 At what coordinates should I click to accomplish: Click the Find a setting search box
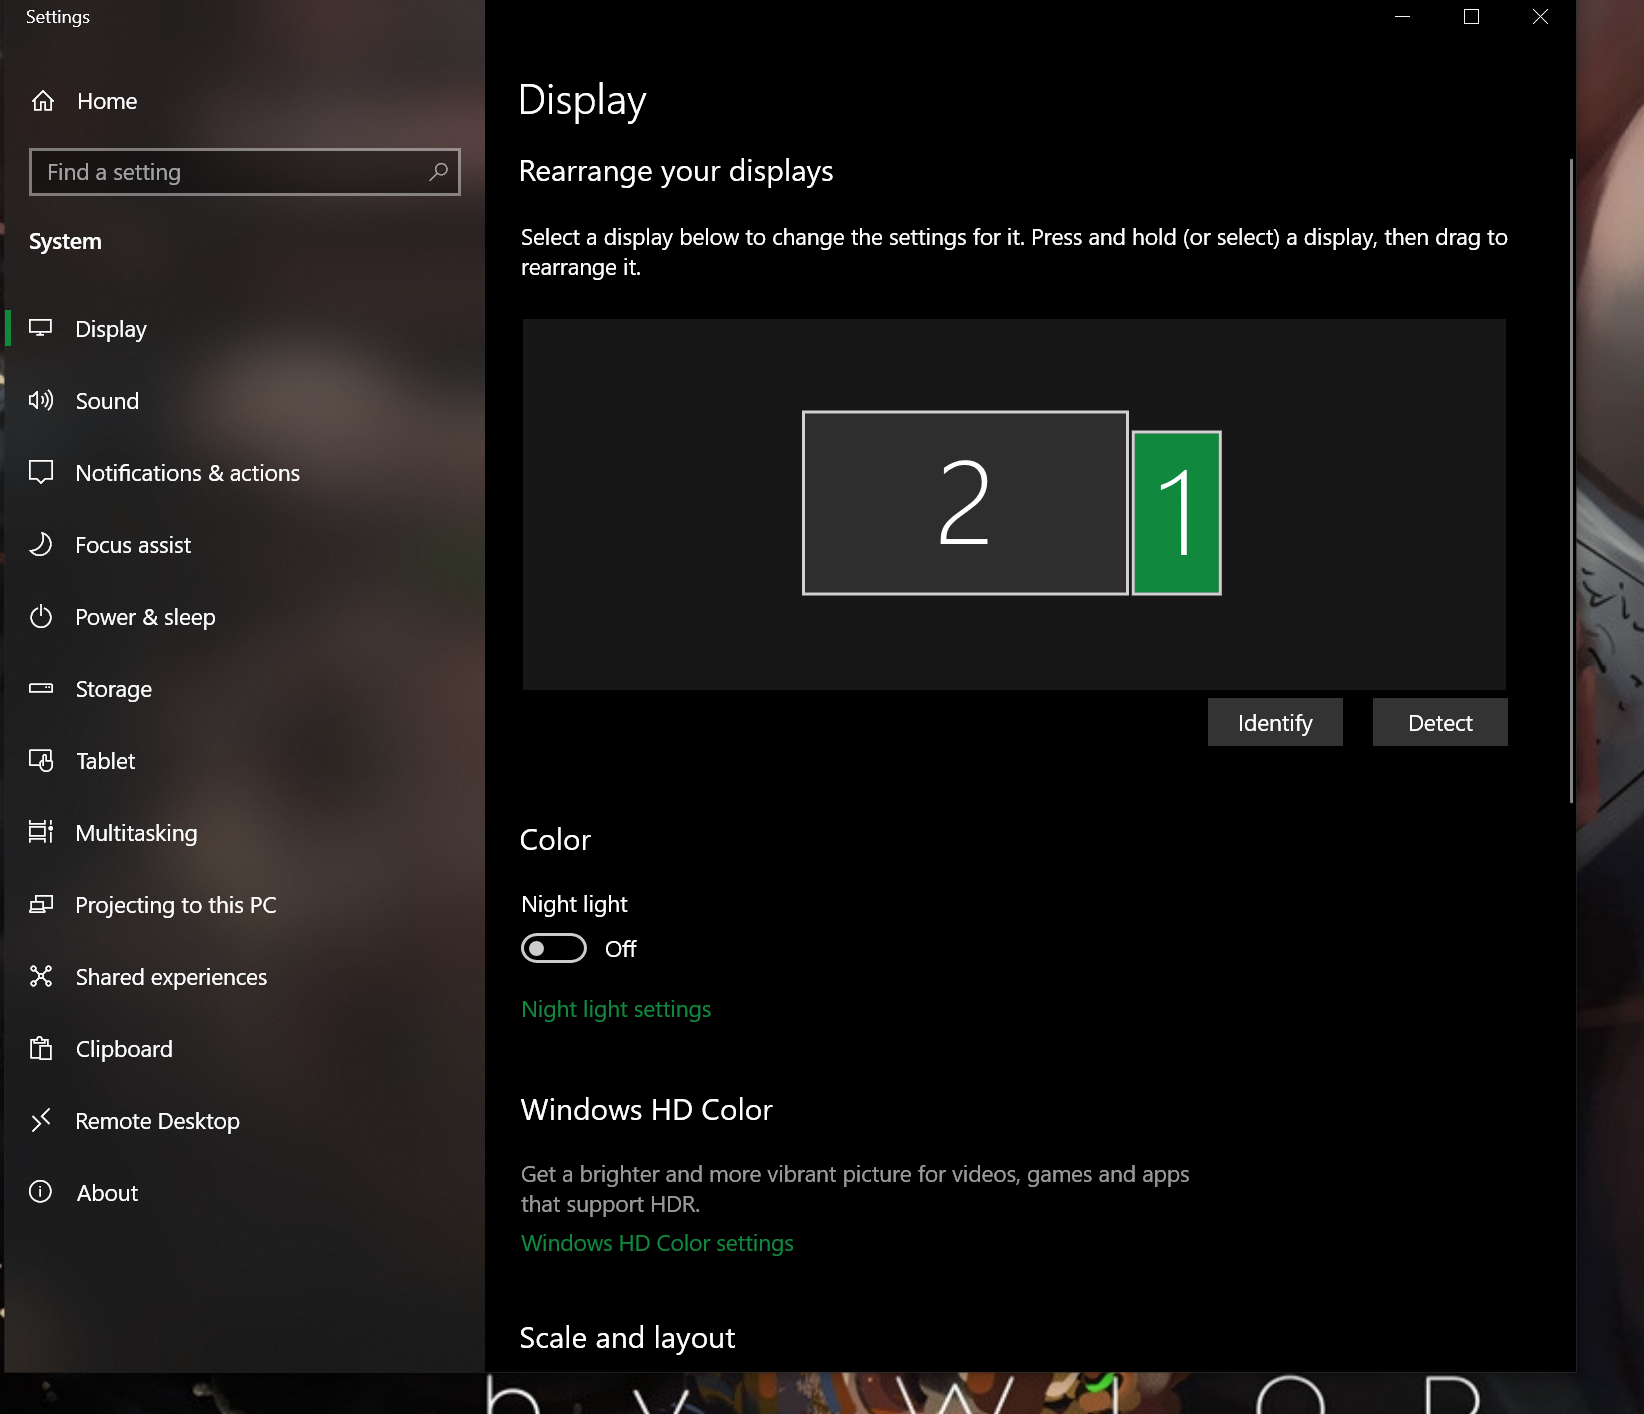244,172
